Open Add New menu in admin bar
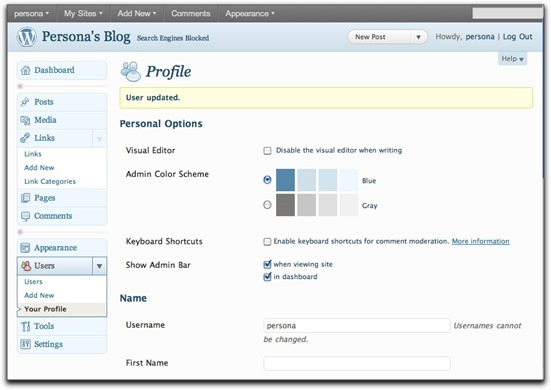This screenshot has width=551, height=390. (137, 13)
